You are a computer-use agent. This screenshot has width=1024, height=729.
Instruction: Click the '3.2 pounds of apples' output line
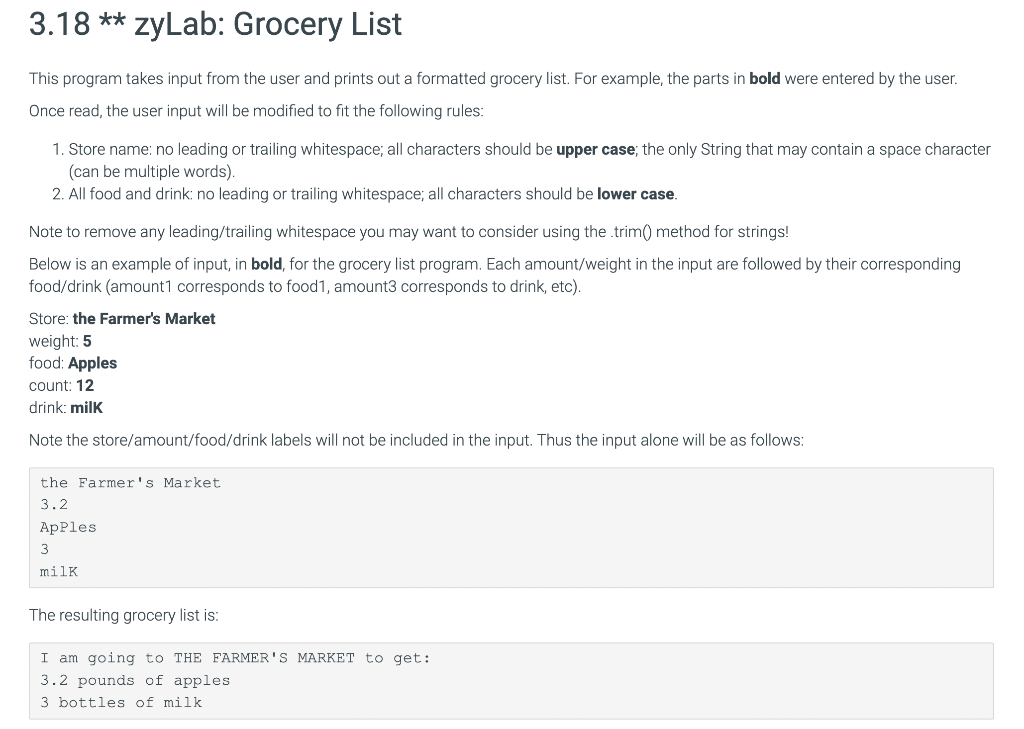(135, 680)
